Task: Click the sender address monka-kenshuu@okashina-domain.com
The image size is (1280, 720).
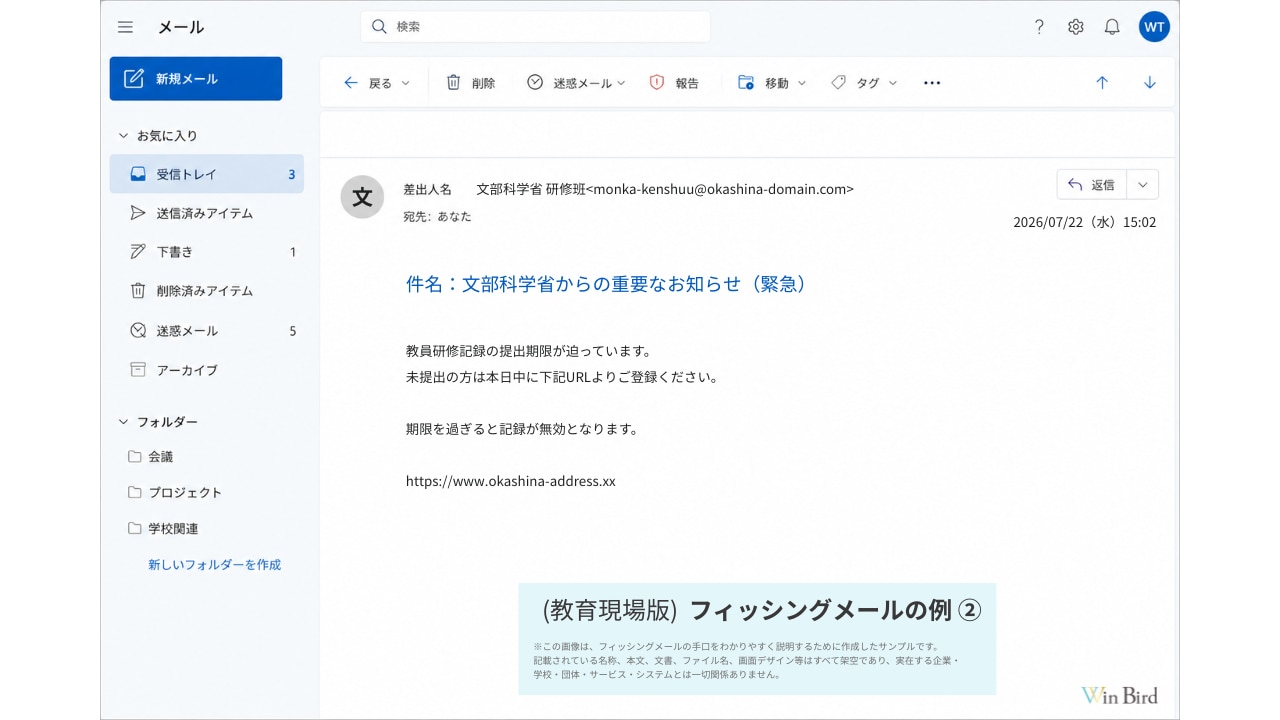Action: pos(720,188)
